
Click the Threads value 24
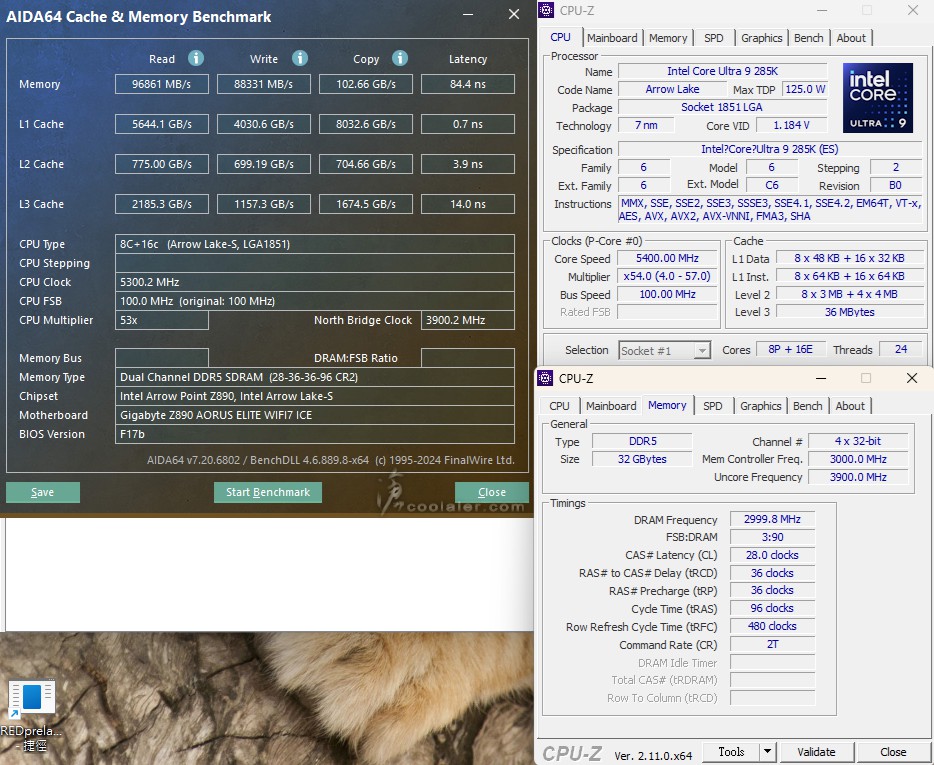click(901, 349)
